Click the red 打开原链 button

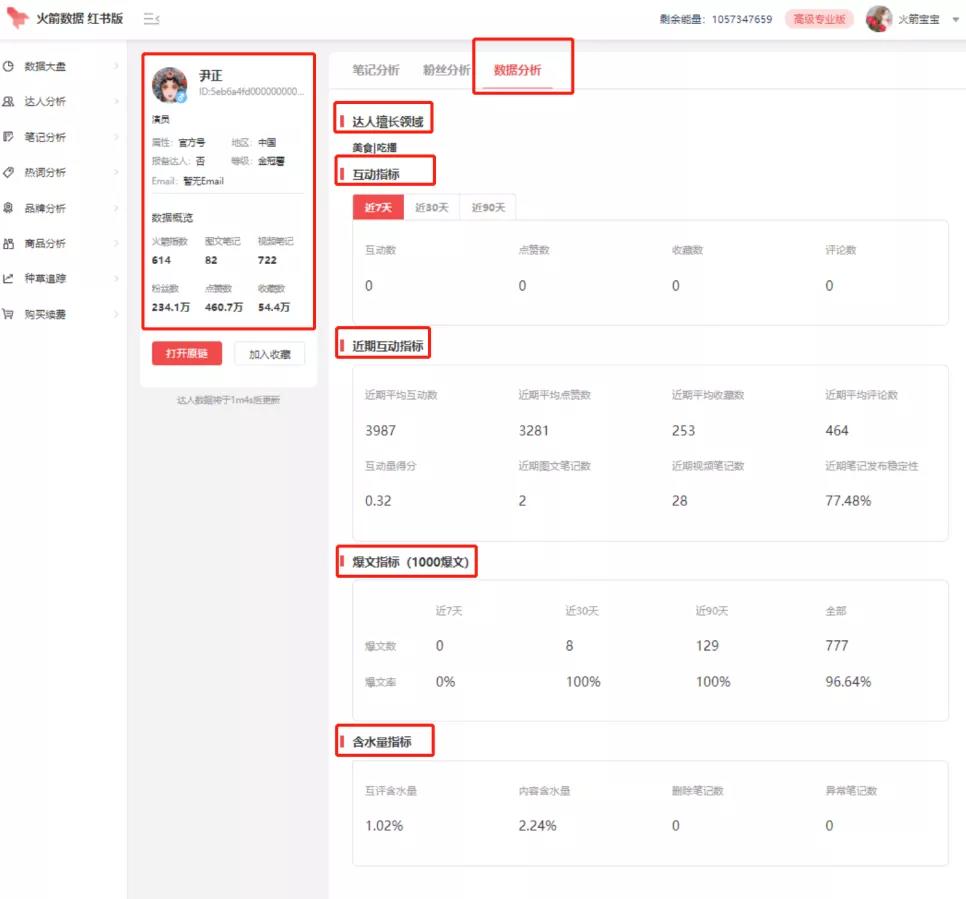tap(187, 353)
